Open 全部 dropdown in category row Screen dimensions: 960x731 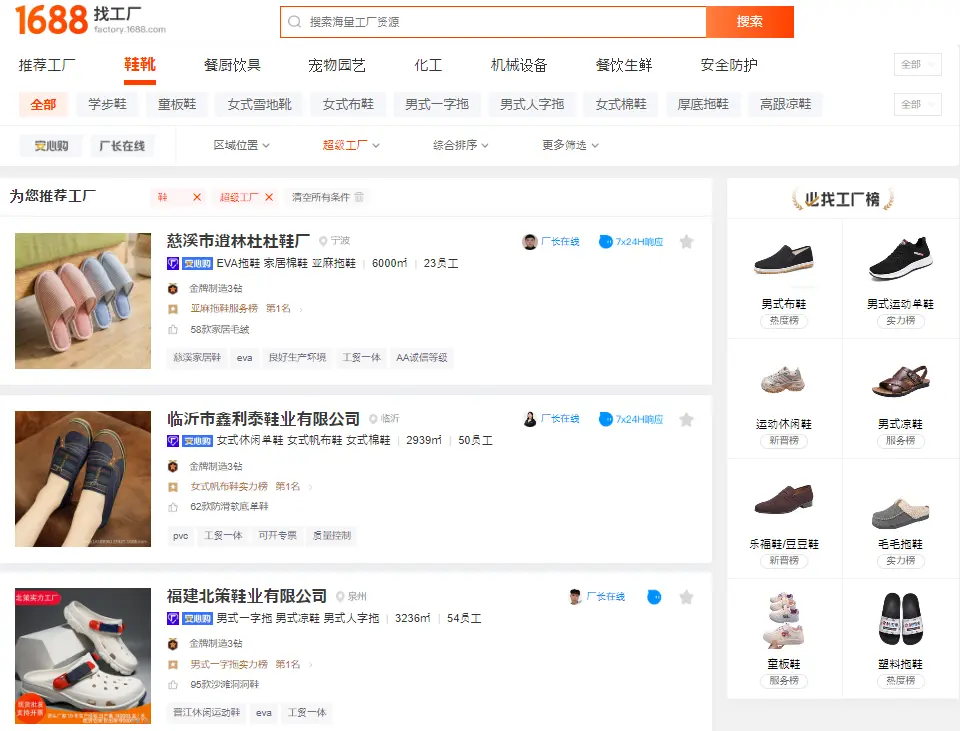pos(917,64)
